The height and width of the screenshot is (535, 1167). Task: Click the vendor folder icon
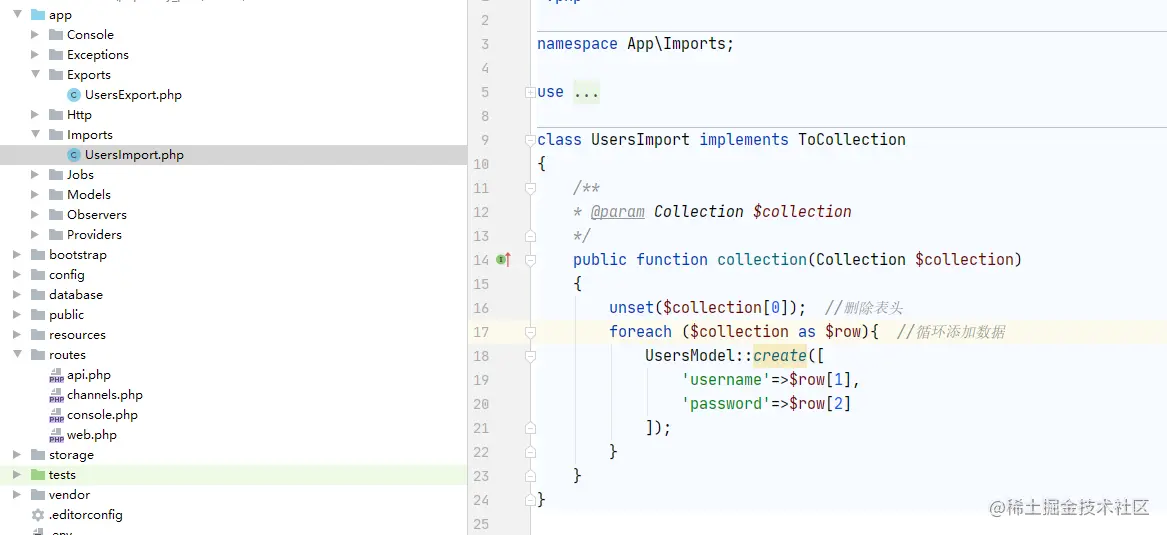click(38, 495)
